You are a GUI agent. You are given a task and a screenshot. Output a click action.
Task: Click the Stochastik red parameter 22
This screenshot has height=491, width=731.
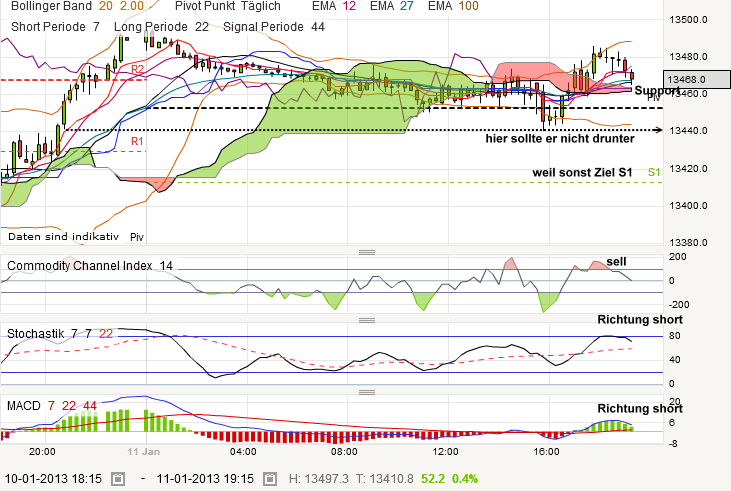pos(106,334)
